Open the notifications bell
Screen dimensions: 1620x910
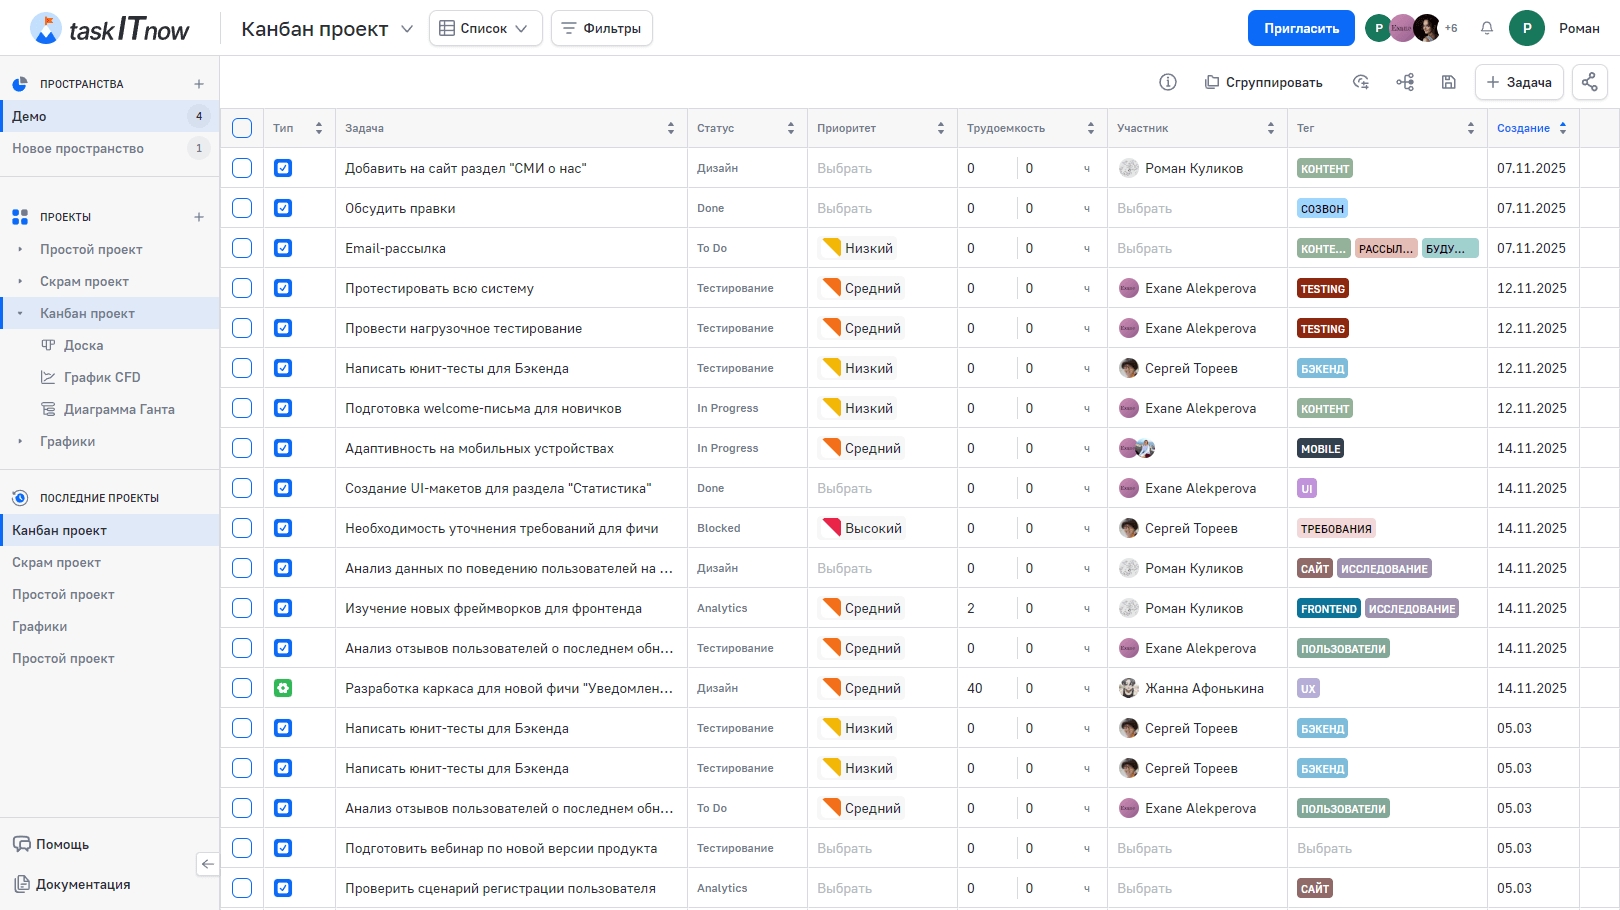pyautogui.click(x=1487, y=28)
